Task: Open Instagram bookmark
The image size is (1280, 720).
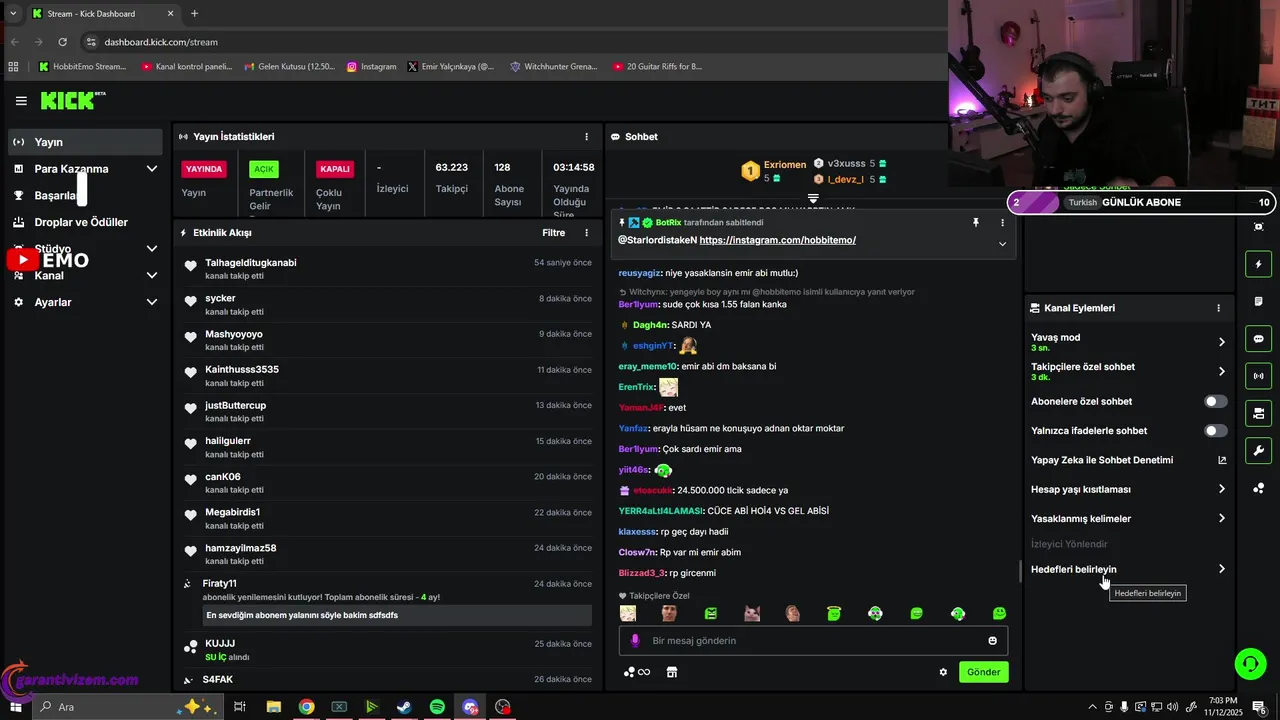Action: (372, 66)
